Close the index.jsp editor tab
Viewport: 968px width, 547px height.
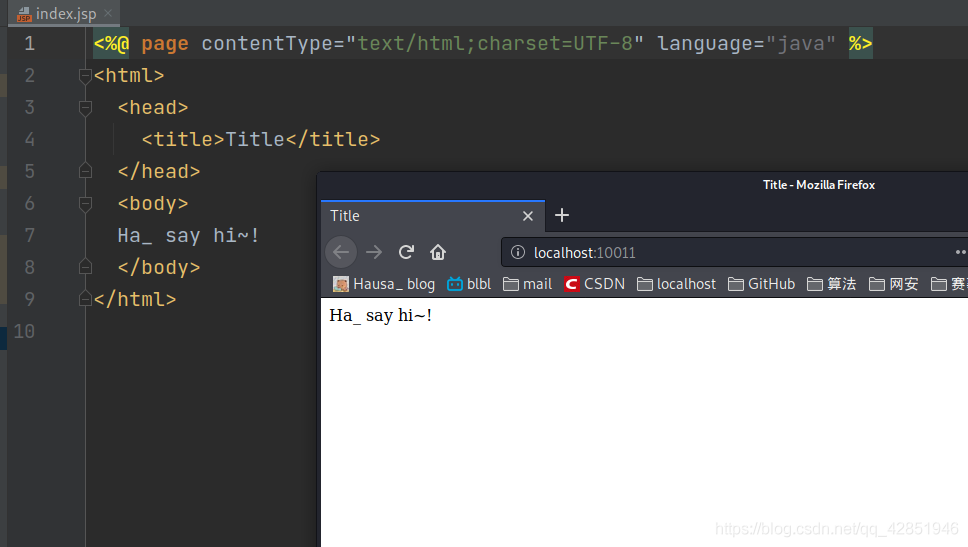coord(108,14)
